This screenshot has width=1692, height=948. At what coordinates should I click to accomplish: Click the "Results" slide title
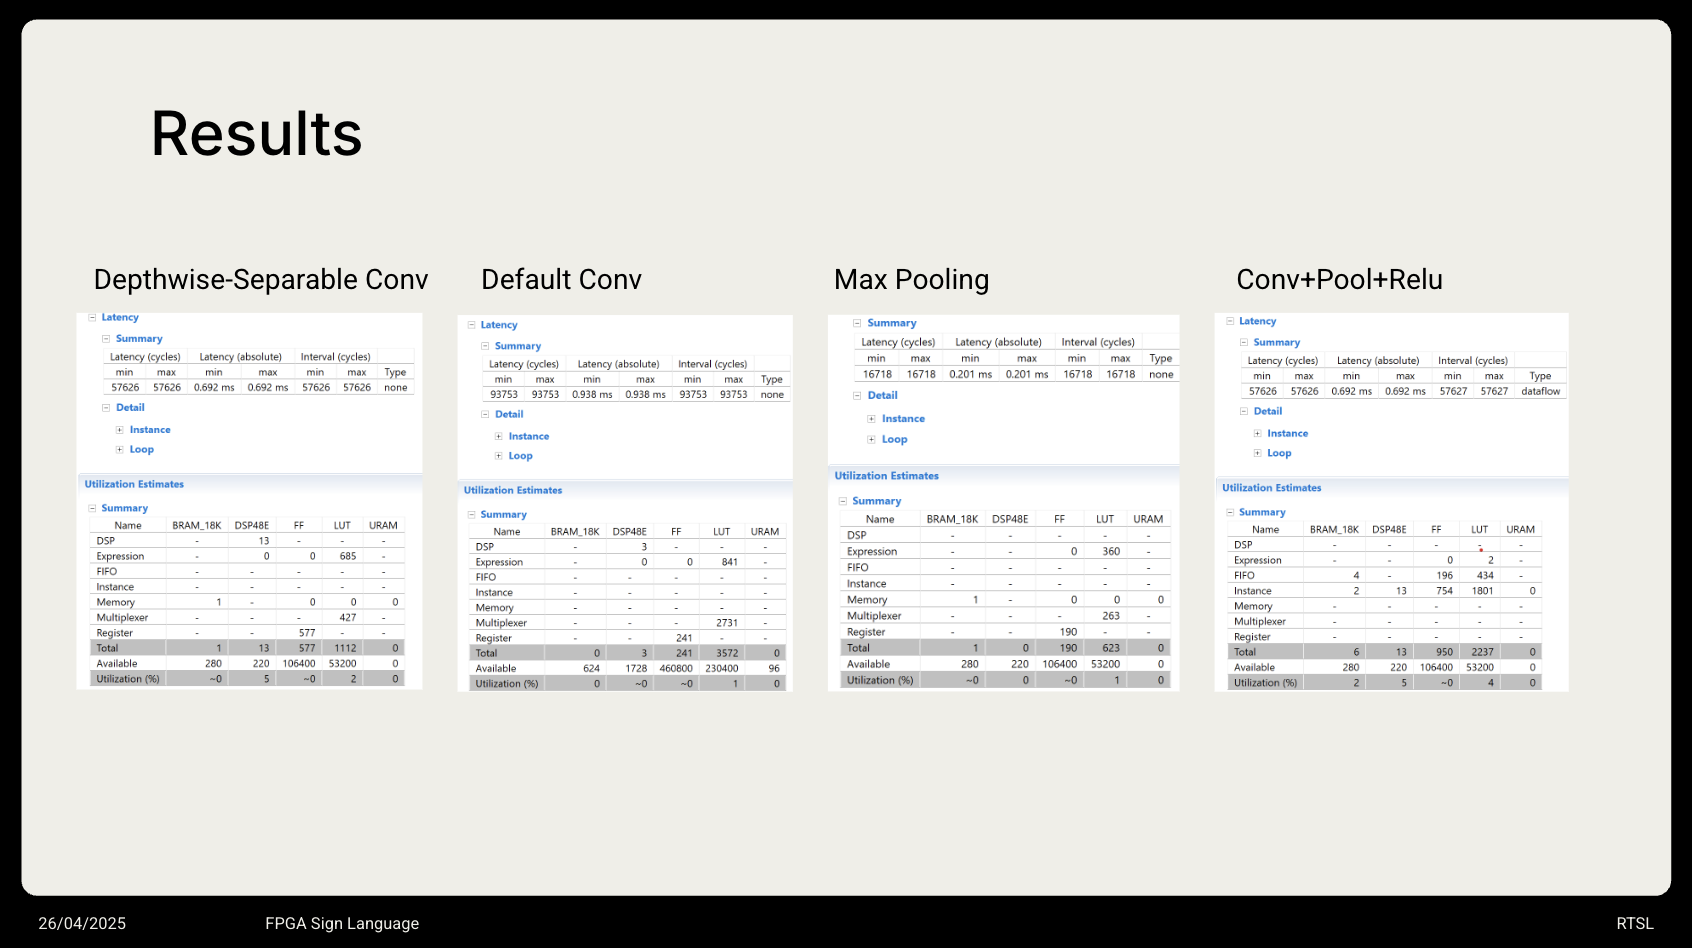(256, 134)
